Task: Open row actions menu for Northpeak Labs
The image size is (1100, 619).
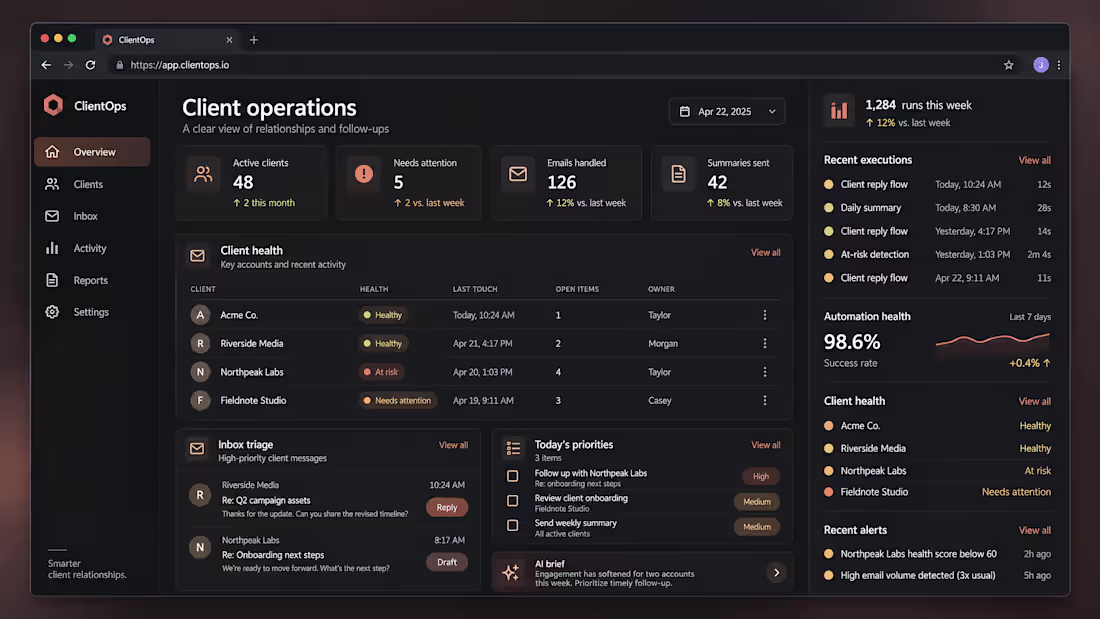Action: coord(765,372)
